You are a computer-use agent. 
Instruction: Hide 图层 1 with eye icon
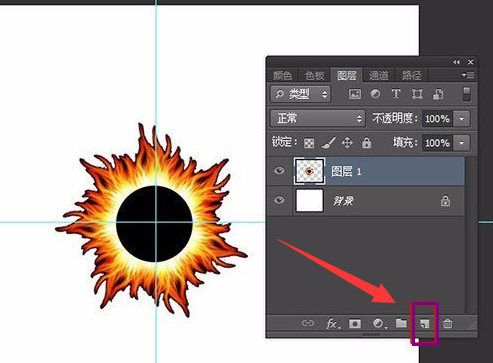279,171
